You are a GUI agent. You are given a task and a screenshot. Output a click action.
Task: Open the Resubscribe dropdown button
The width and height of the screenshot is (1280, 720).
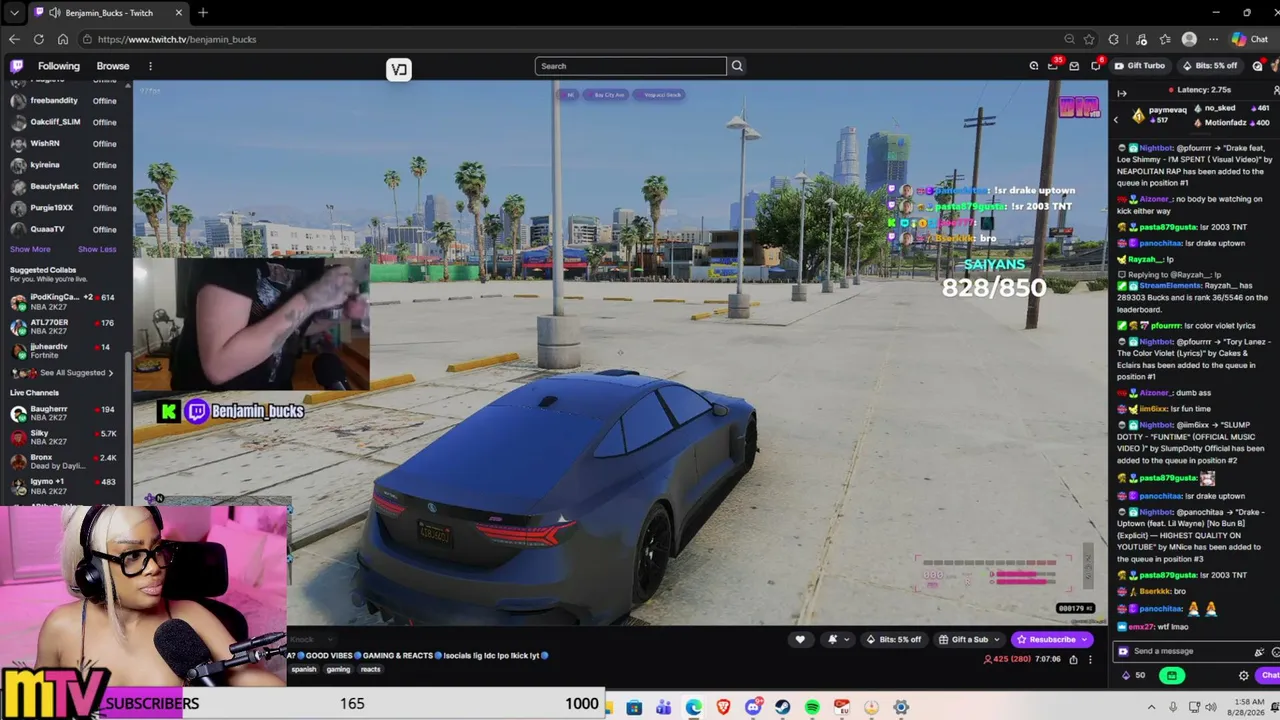(x=1052, y=640)
